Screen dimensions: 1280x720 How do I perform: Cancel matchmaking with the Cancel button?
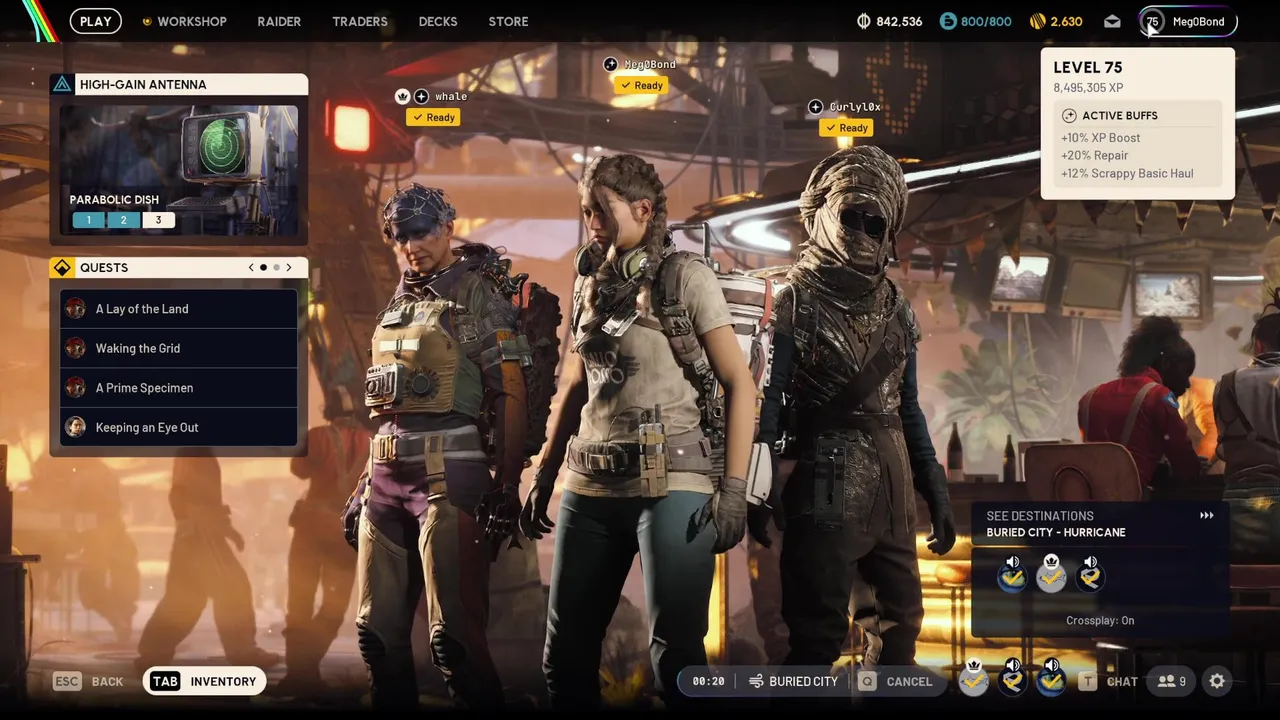(895, 682)
